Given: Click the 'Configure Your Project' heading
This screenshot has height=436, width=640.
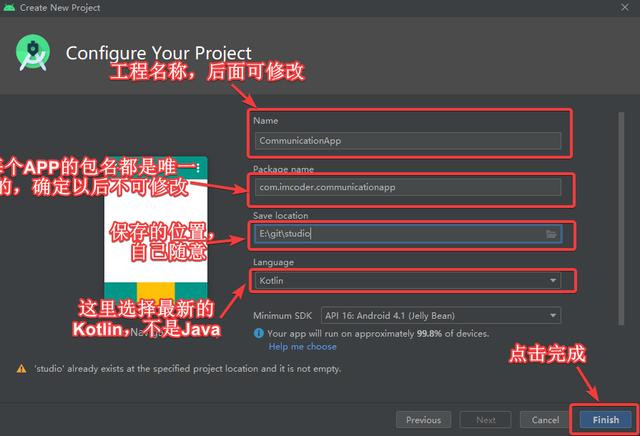Looking at the screenshot, I should (x=159, y=53).
